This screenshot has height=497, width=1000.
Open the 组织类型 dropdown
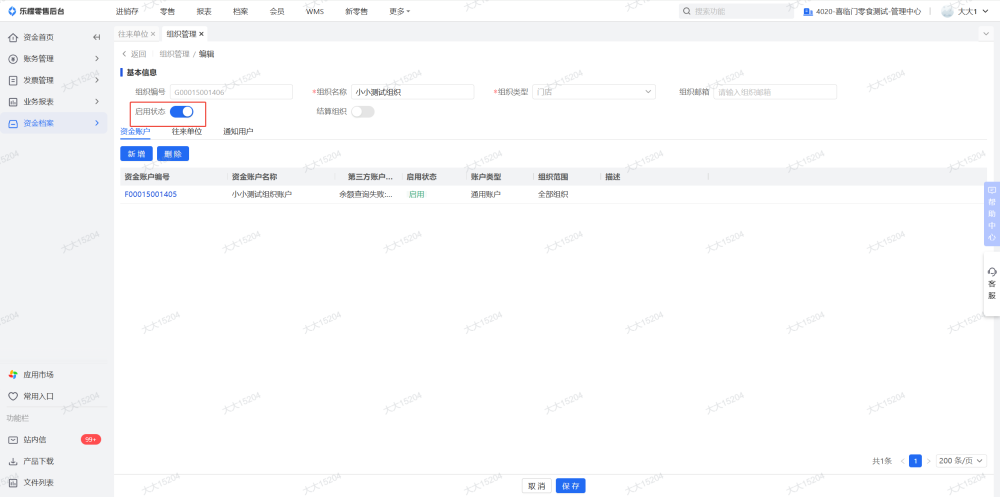pos(594,92)
